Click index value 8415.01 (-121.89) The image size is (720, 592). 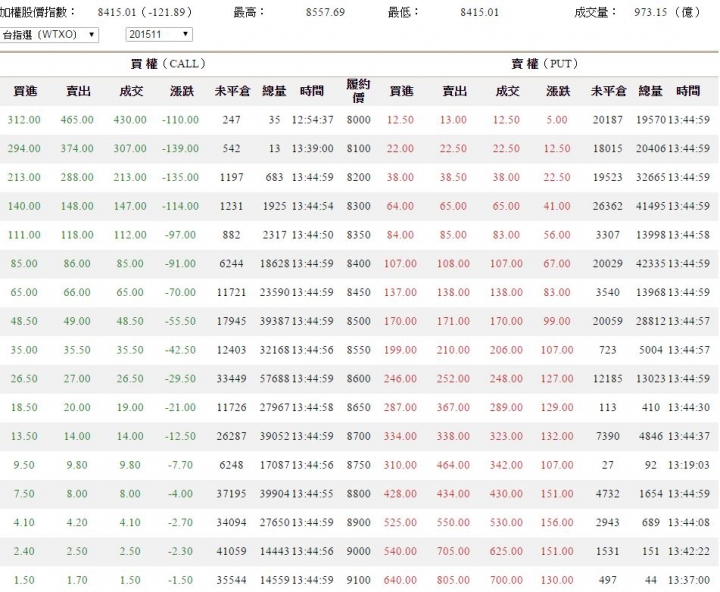coord(145,12)
